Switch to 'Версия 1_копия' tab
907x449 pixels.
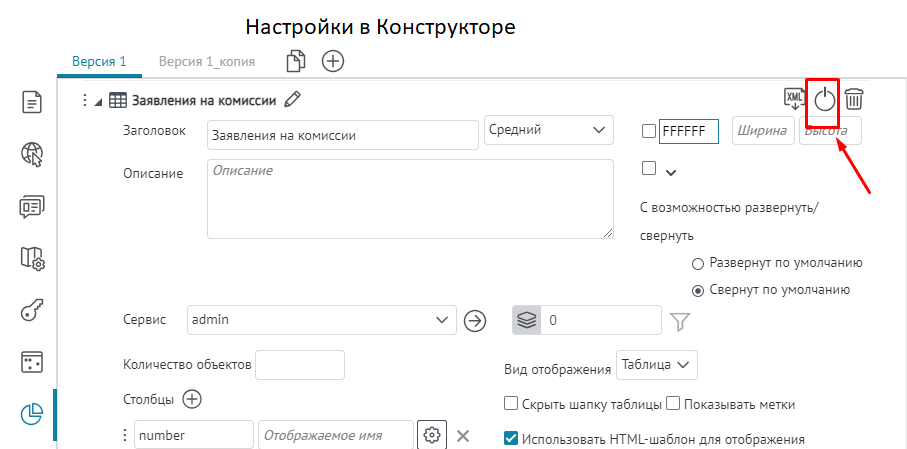pos(206,61)
